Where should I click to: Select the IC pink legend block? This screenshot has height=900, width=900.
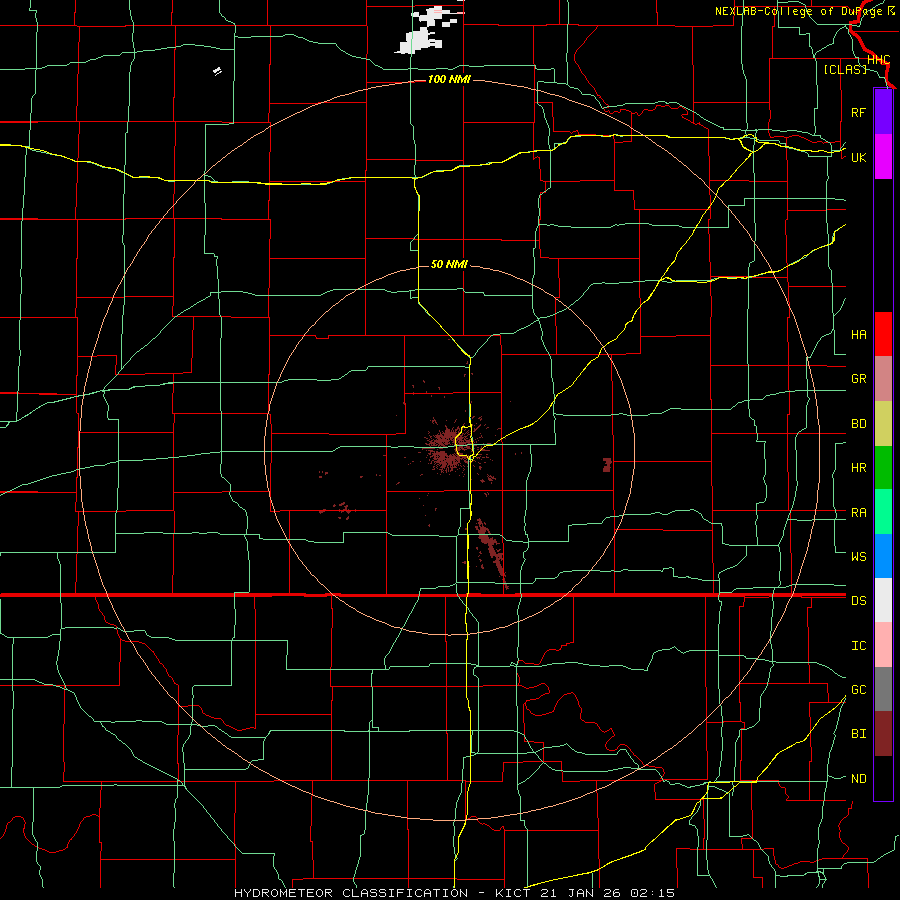(883, 645)
